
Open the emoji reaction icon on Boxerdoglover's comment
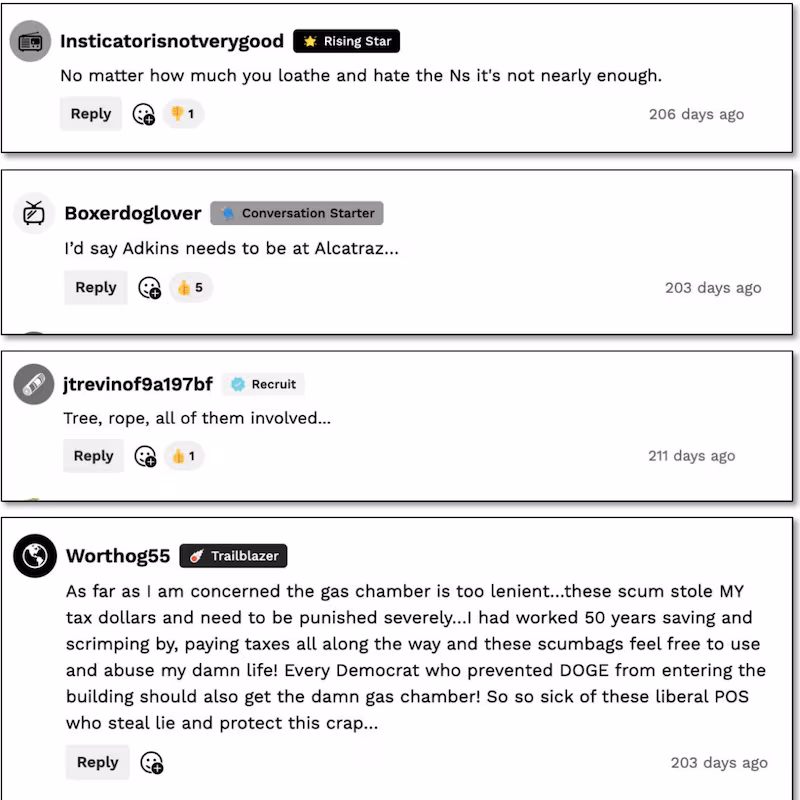pos(150,287)
